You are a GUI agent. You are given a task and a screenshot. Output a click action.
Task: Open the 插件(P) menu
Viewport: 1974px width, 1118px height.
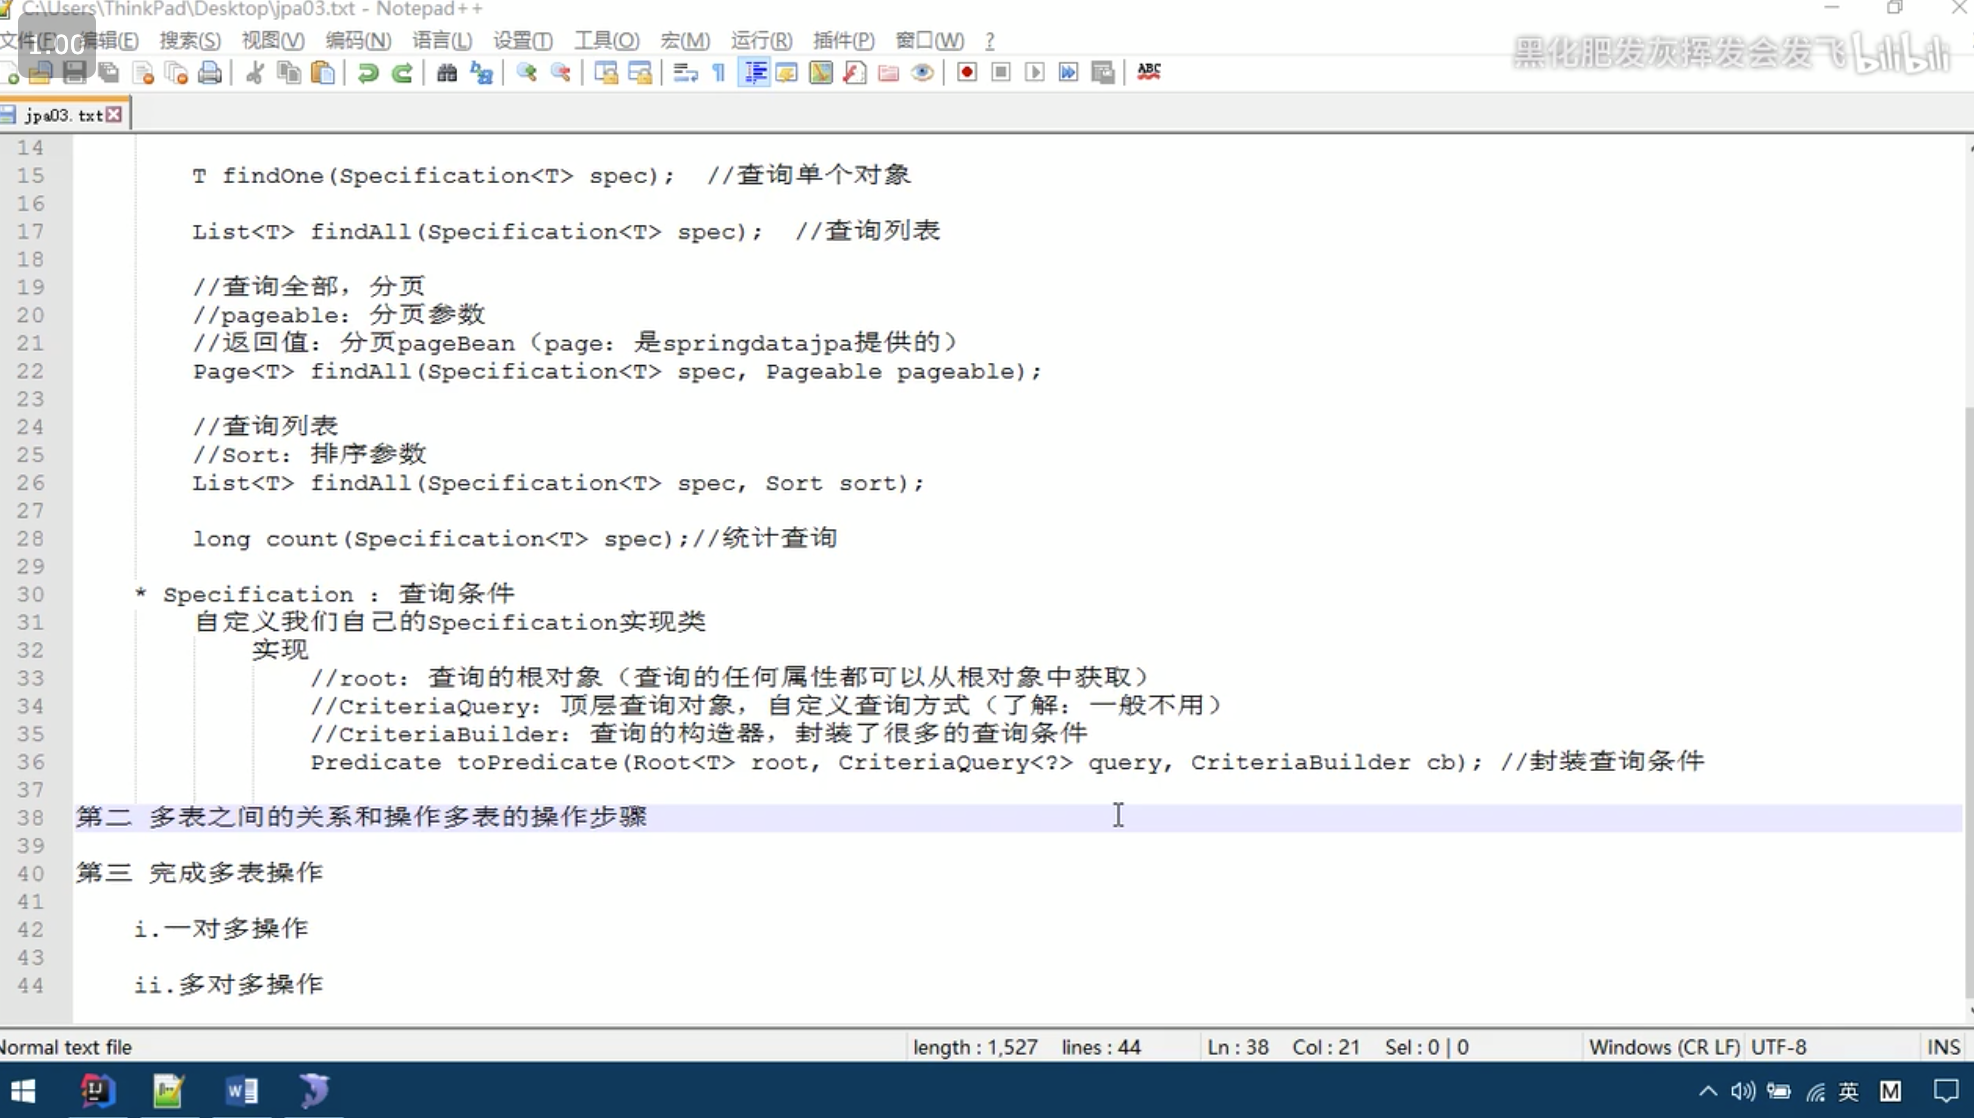843,40
